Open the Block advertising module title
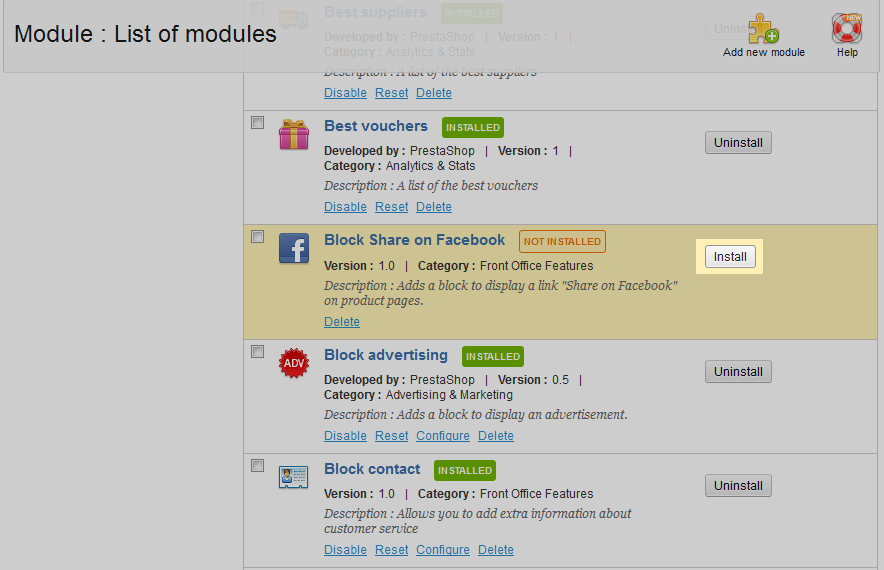The height and width of the screenshot is (570, 884). point(385,355)
